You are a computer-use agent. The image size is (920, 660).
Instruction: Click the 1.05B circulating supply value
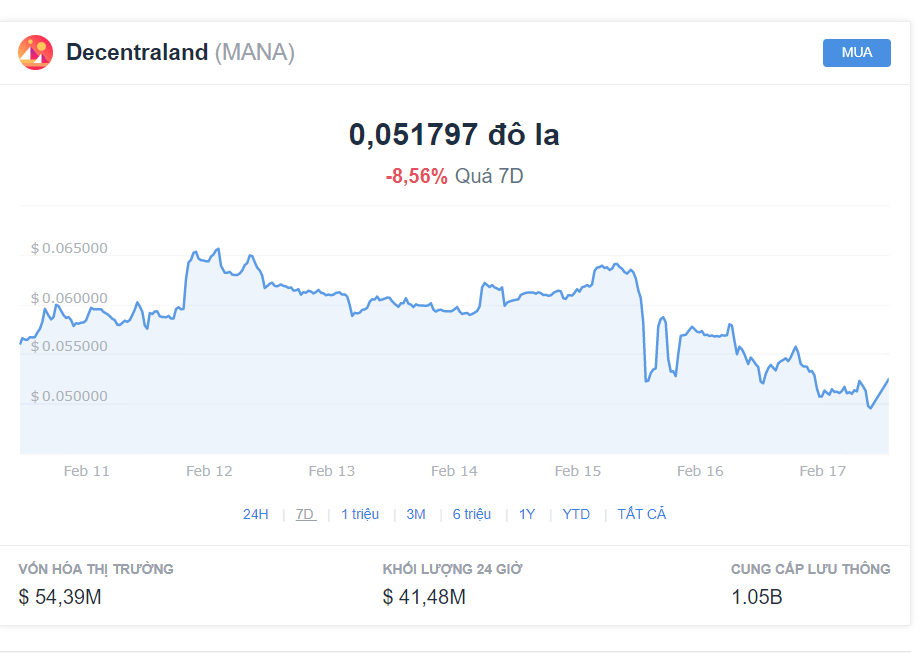757,597
